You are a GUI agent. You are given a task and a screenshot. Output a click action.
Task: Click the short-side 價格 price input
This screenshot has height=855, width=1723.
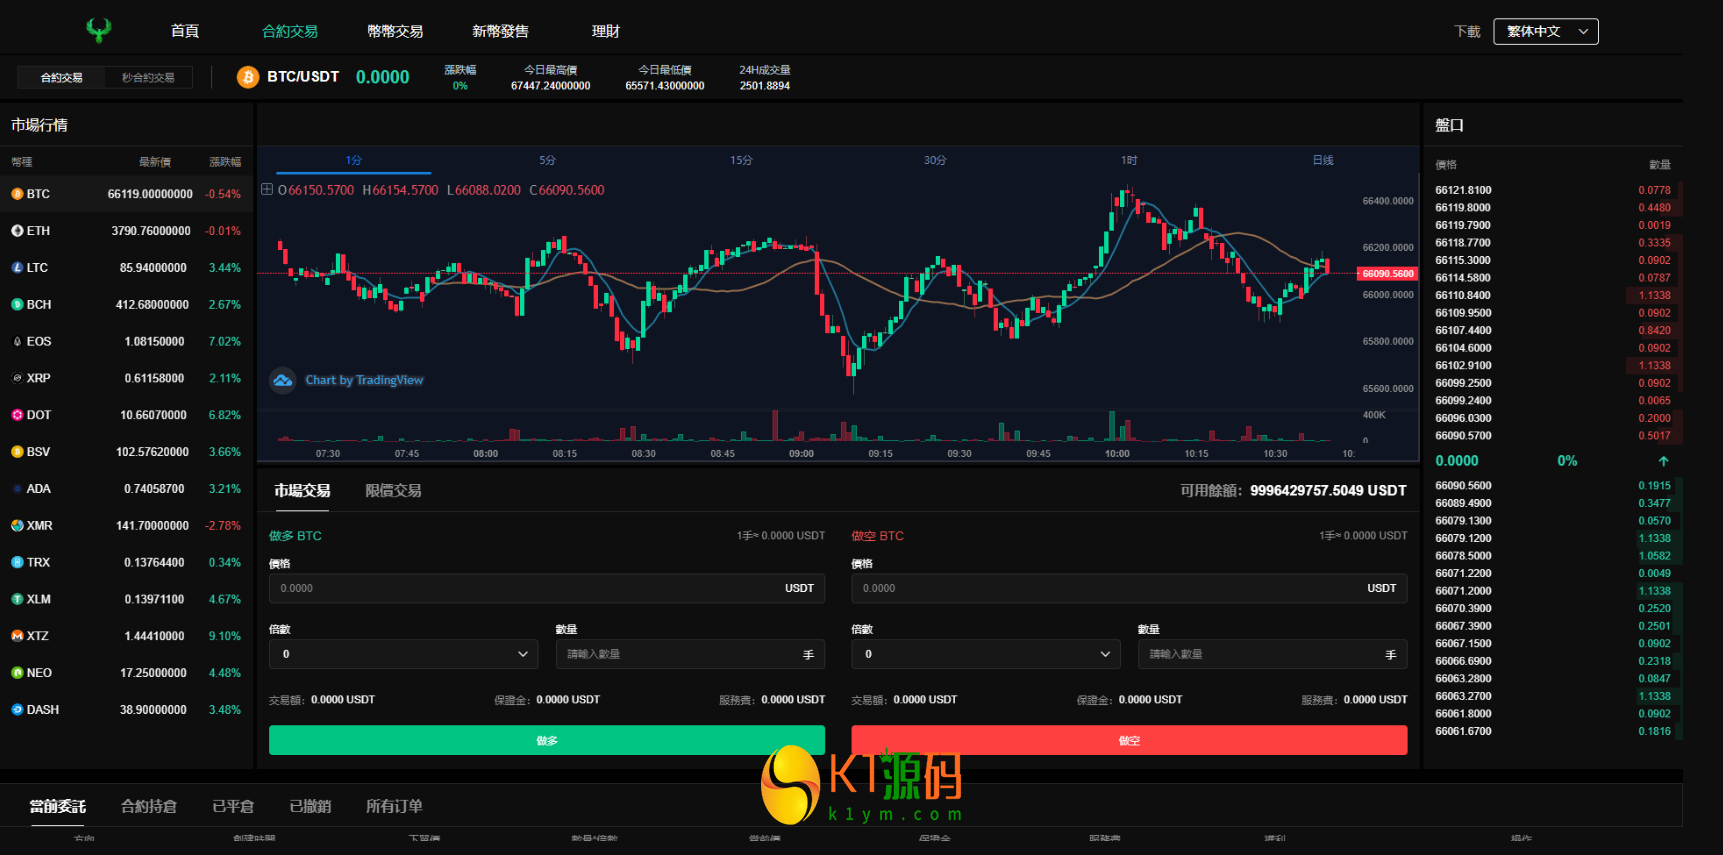pos(1129,588)
